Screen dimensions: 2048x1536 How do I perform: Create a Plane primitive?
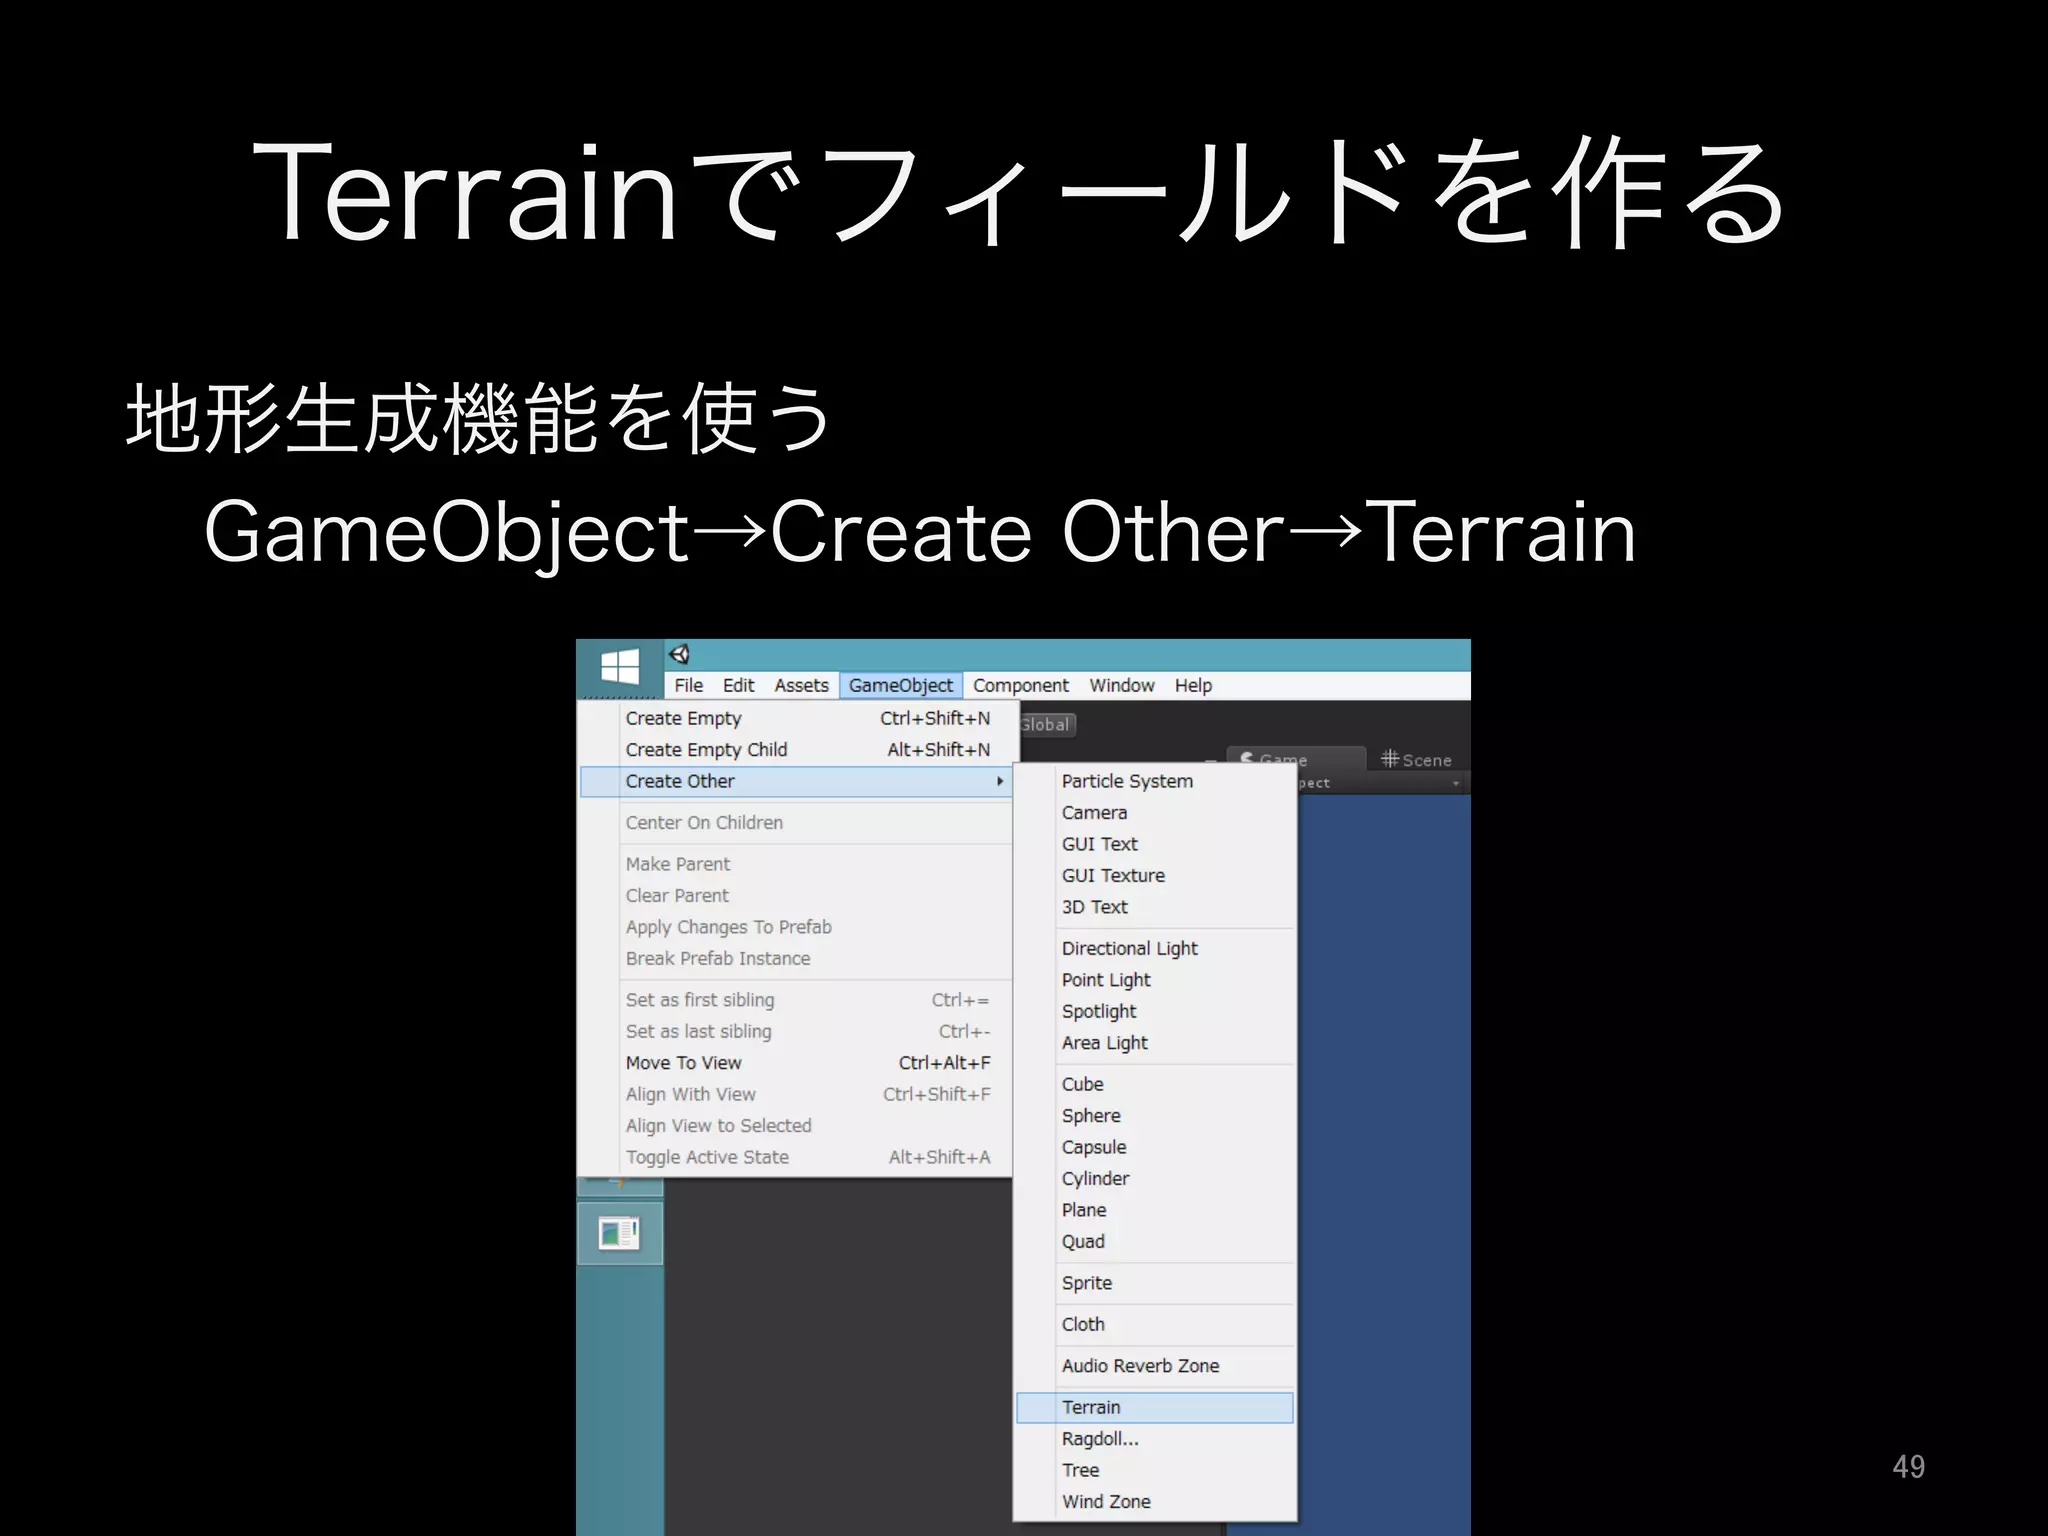click(1155, 1210)
